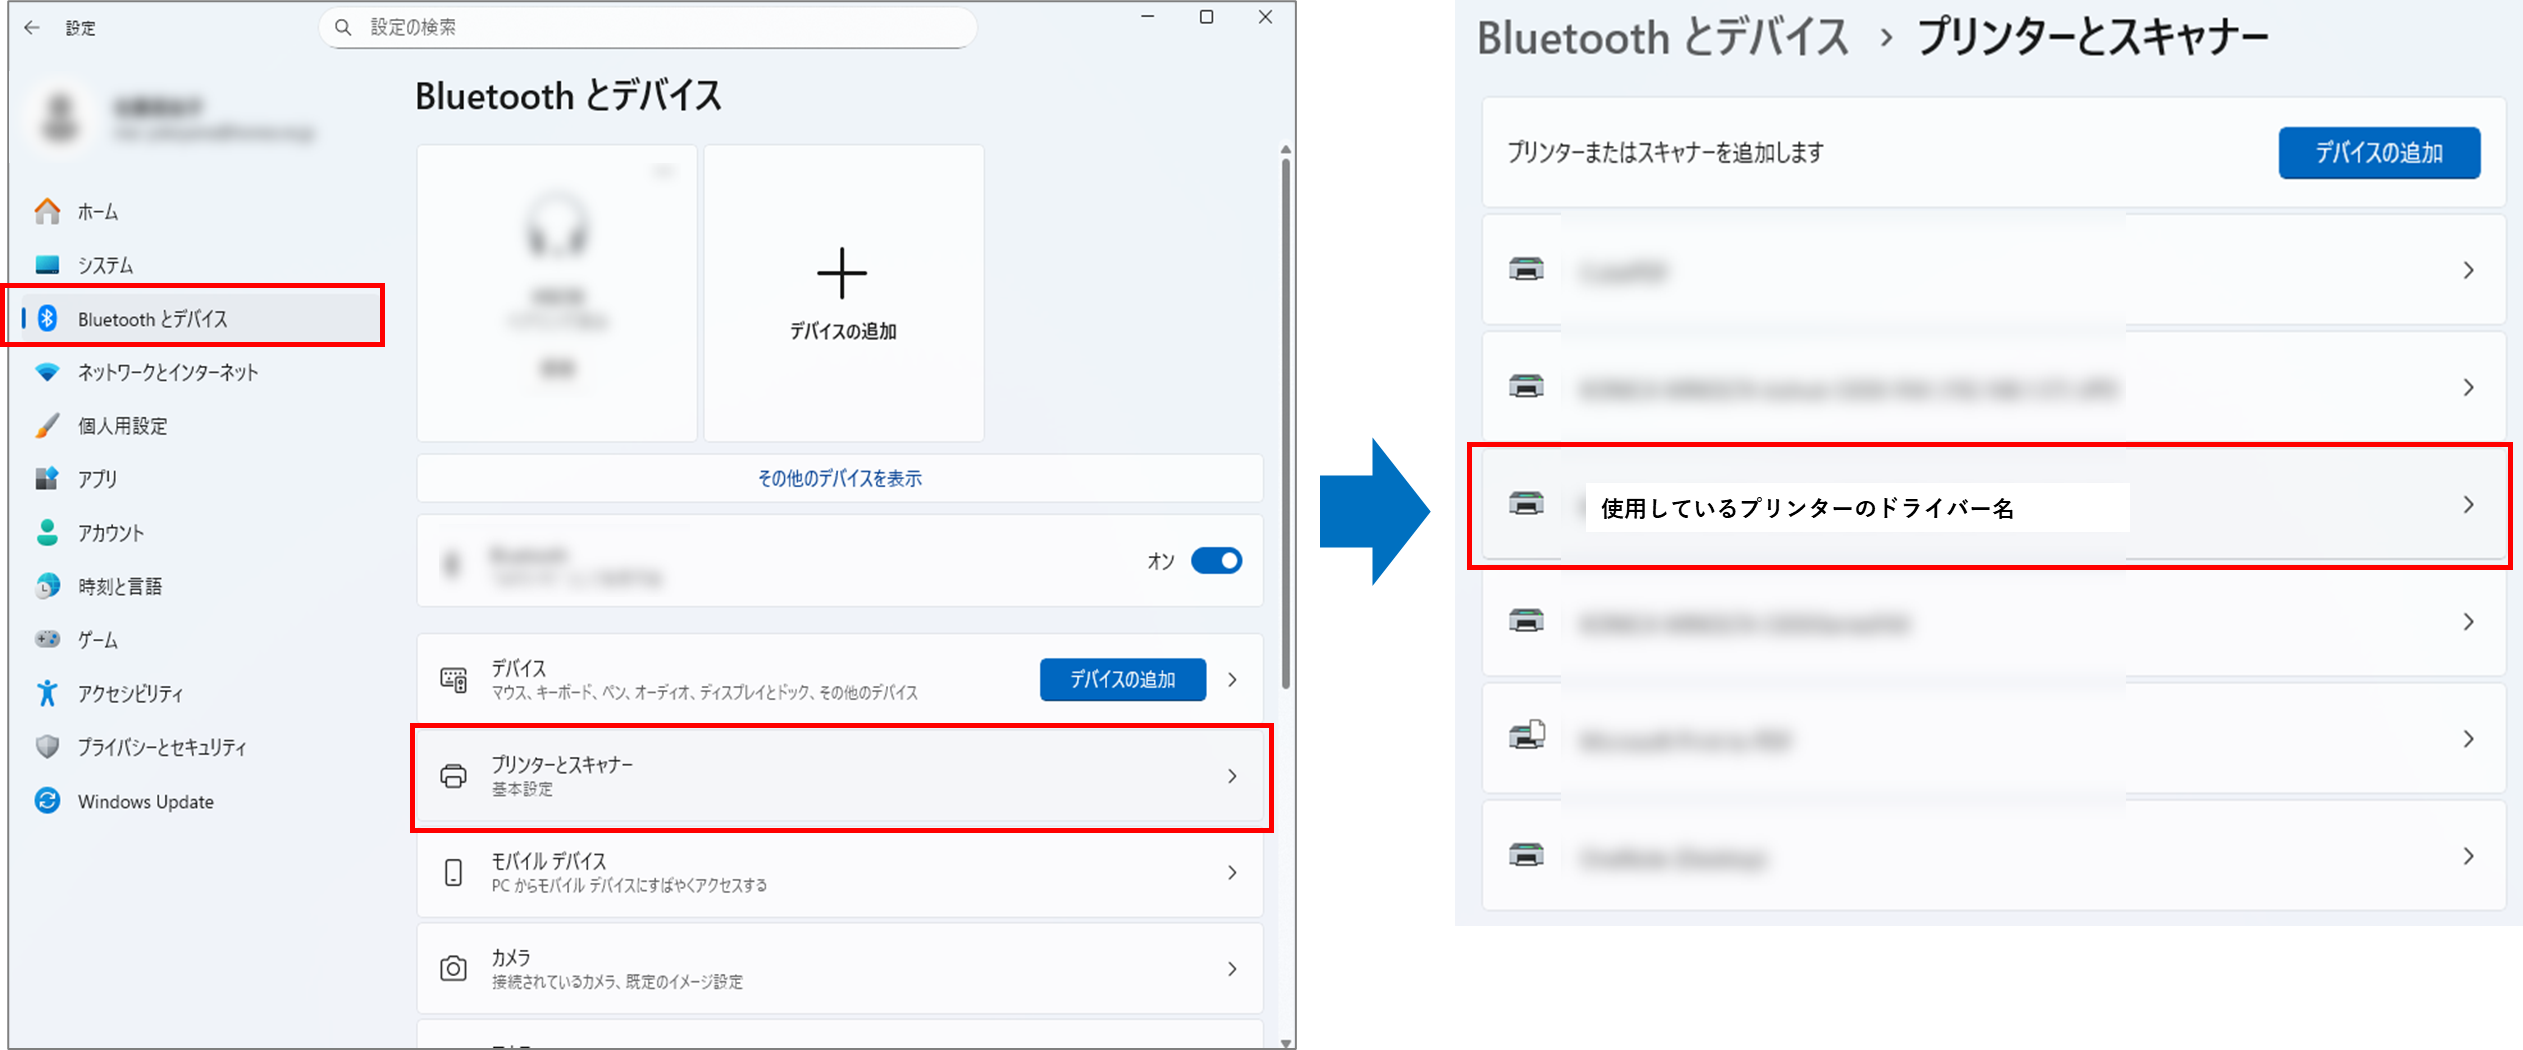
Task: Click the Privacy and Security shield icon
Action: coord(47,747)
